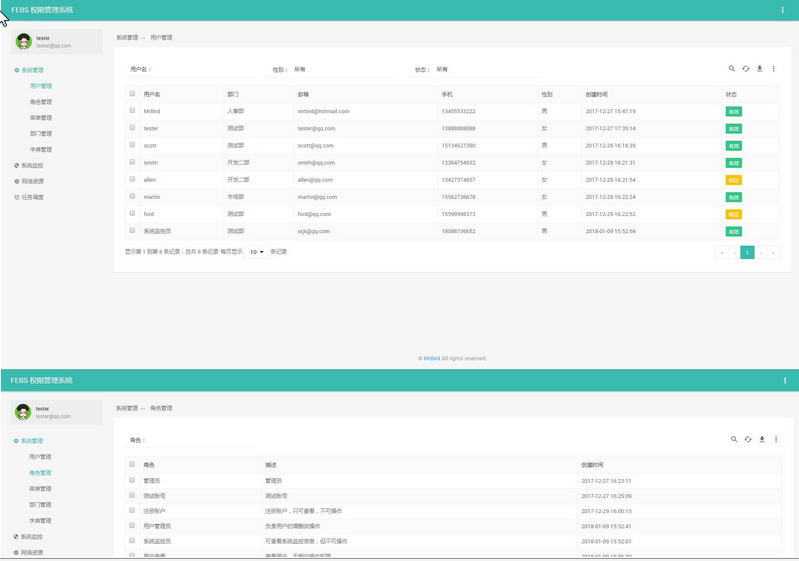Click the refresh icon above the user table
The width and height of the screenshot is (799, 561).
[746, 69]
